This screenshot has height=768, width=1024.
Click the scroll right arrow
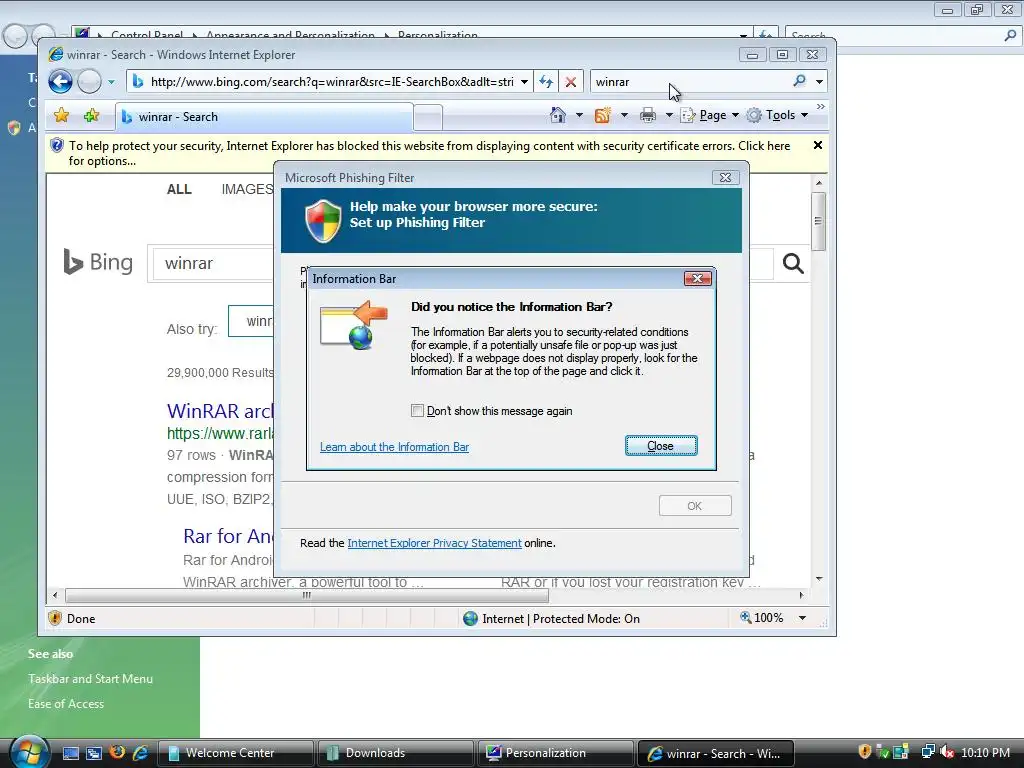coord(801,596)
